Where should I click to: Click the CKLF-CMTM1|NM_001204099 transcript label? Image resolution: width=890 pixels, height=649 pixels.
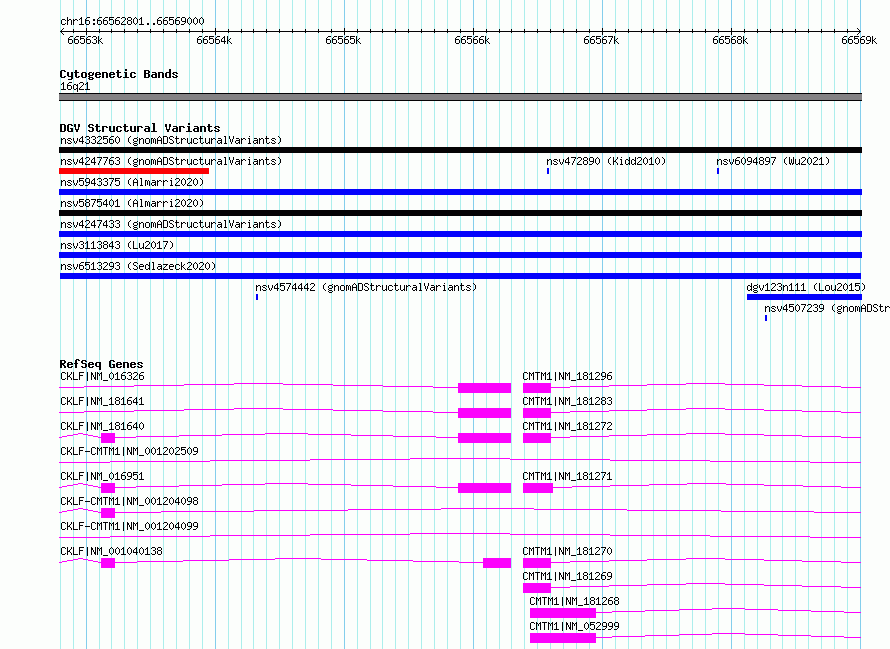129,526
